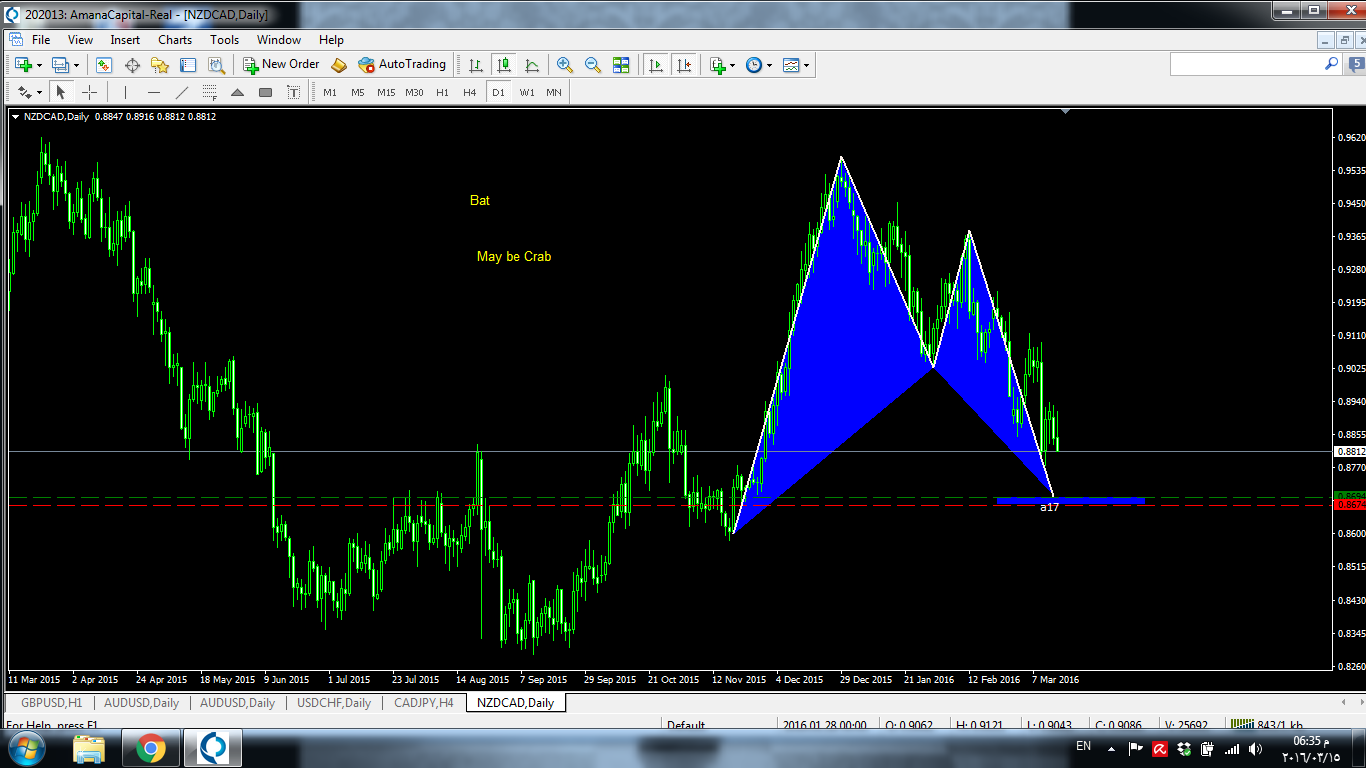Screen dimensions: 1366x768
Task: Zoom in on the chart
Action: tap(565, 64)
